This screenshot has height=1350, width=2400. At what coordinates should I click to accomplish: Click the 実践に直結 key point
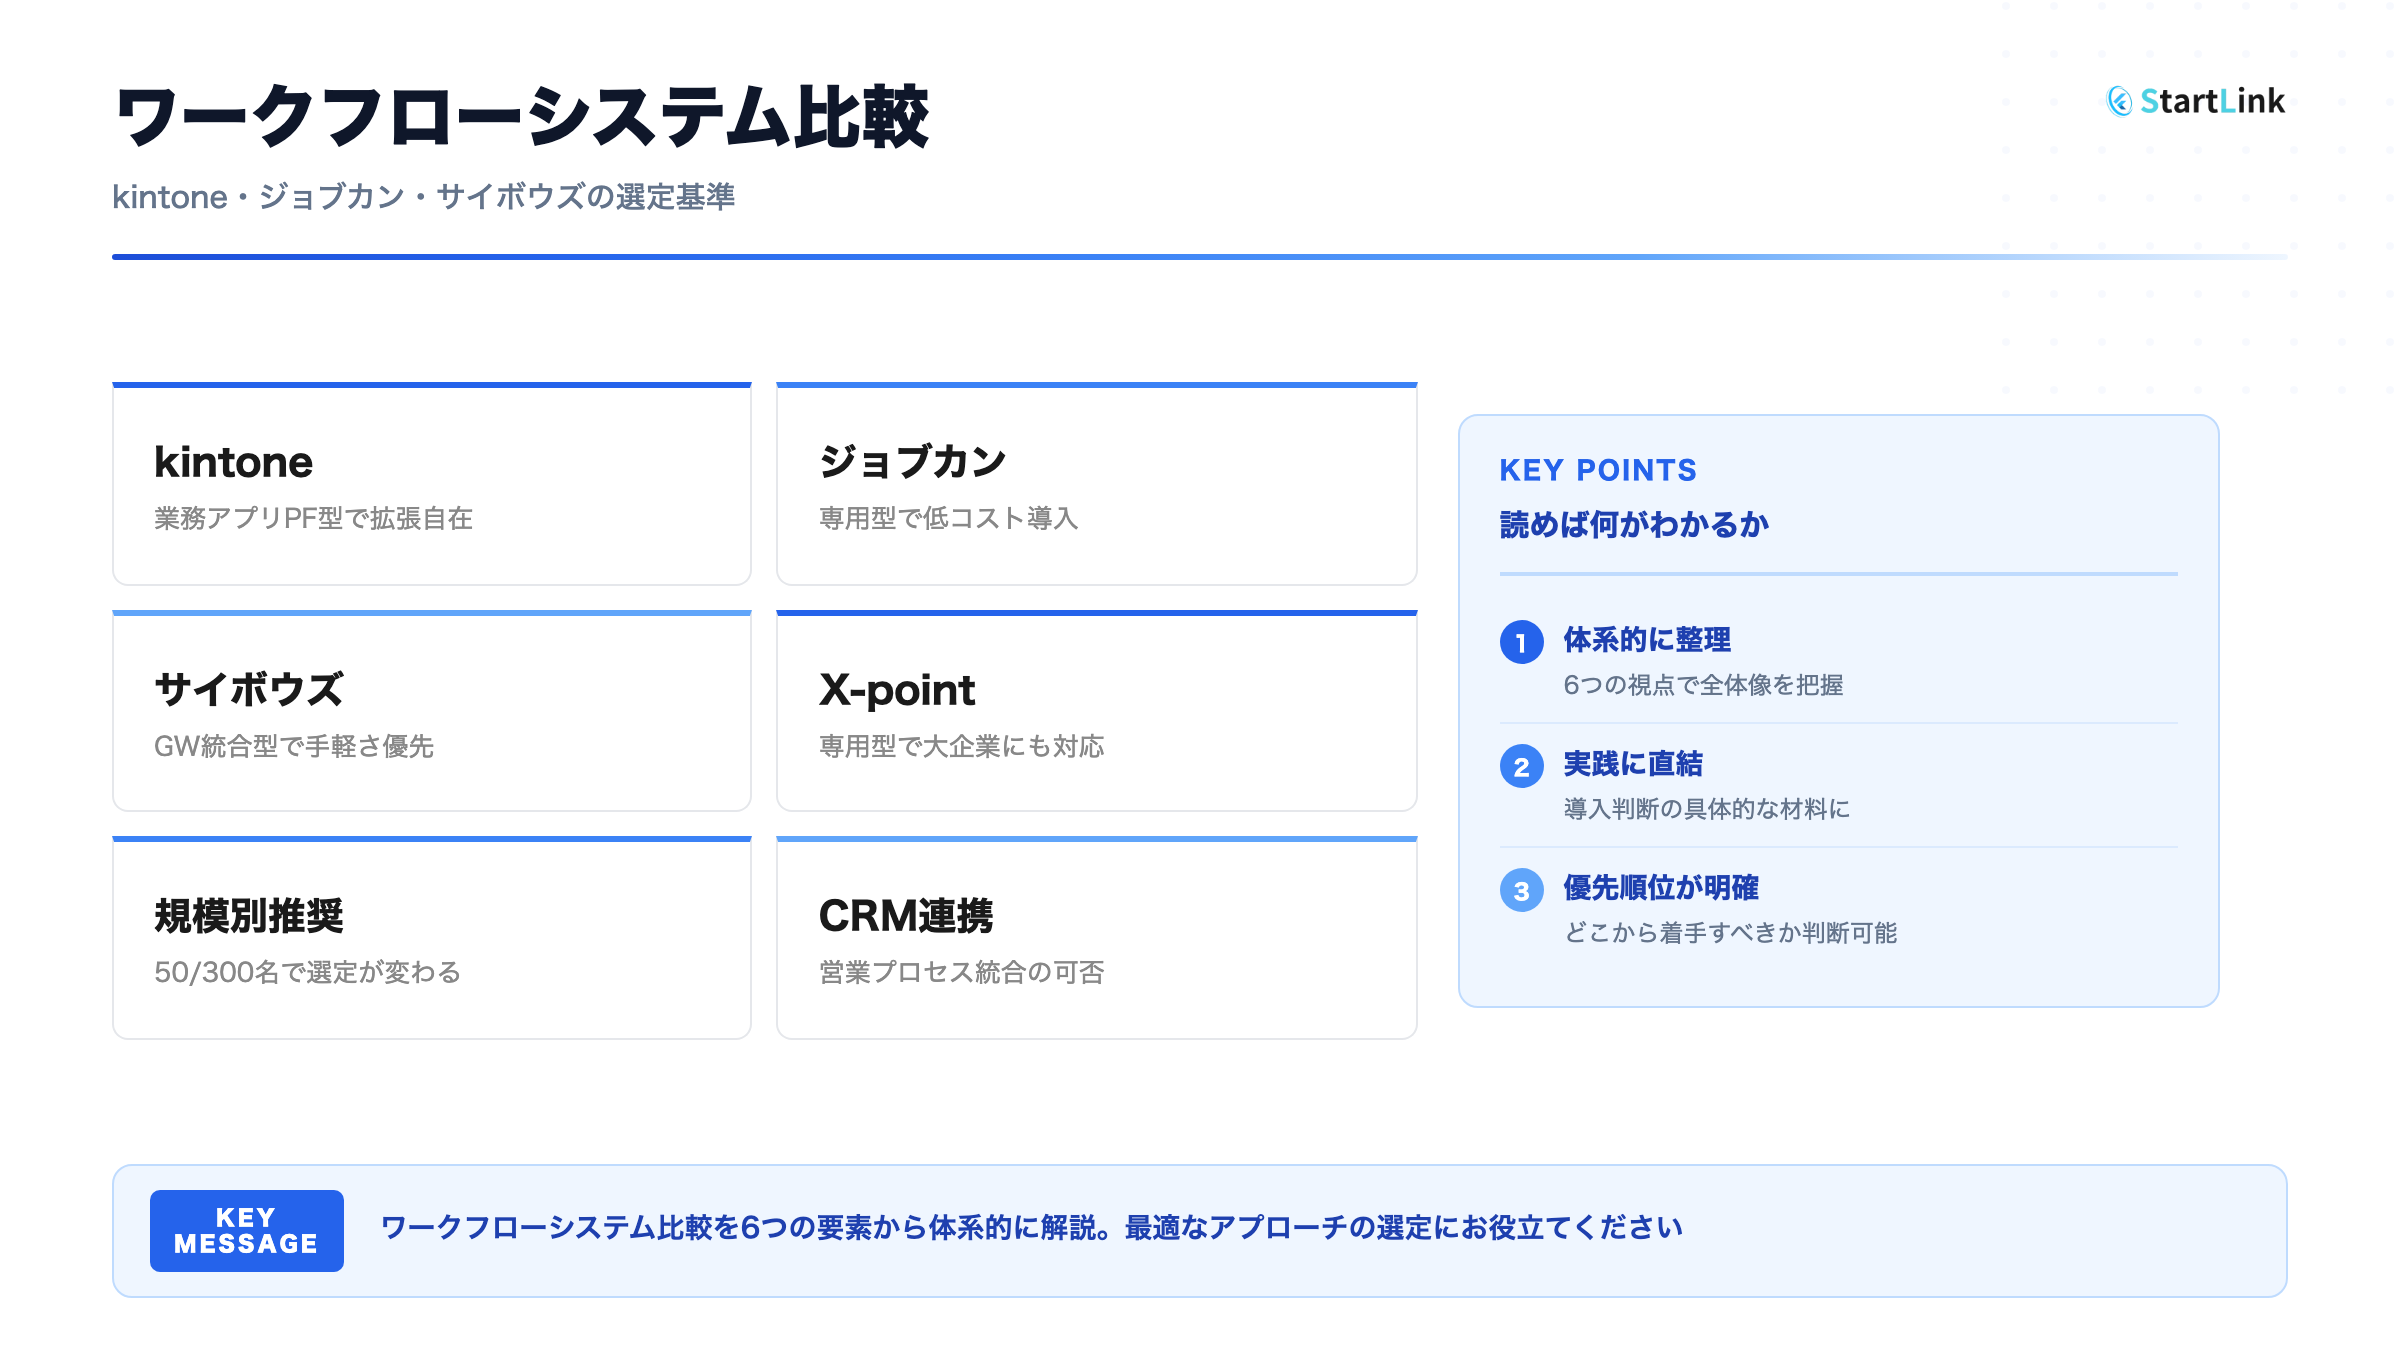[1633, 764]
